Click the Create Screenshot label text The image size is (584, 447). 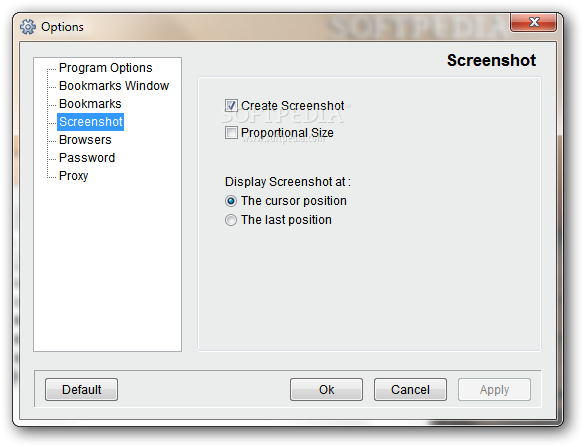(x=292, y=105)
